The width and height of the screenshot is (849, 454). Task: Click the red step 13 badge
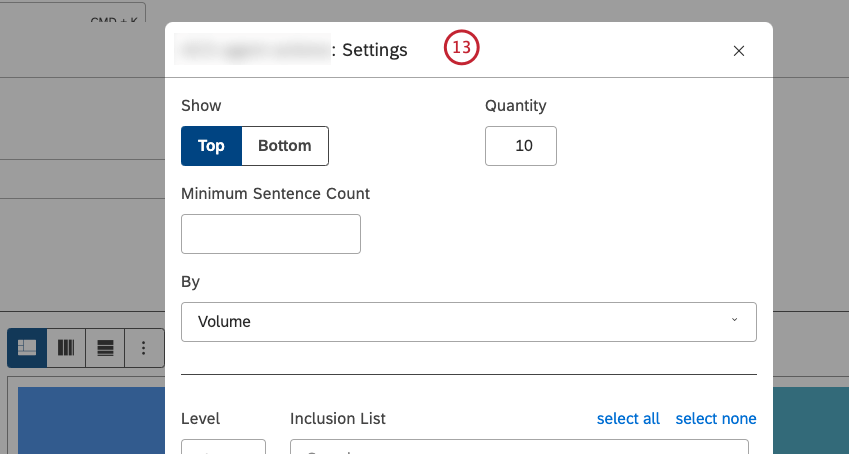(462, 48)
